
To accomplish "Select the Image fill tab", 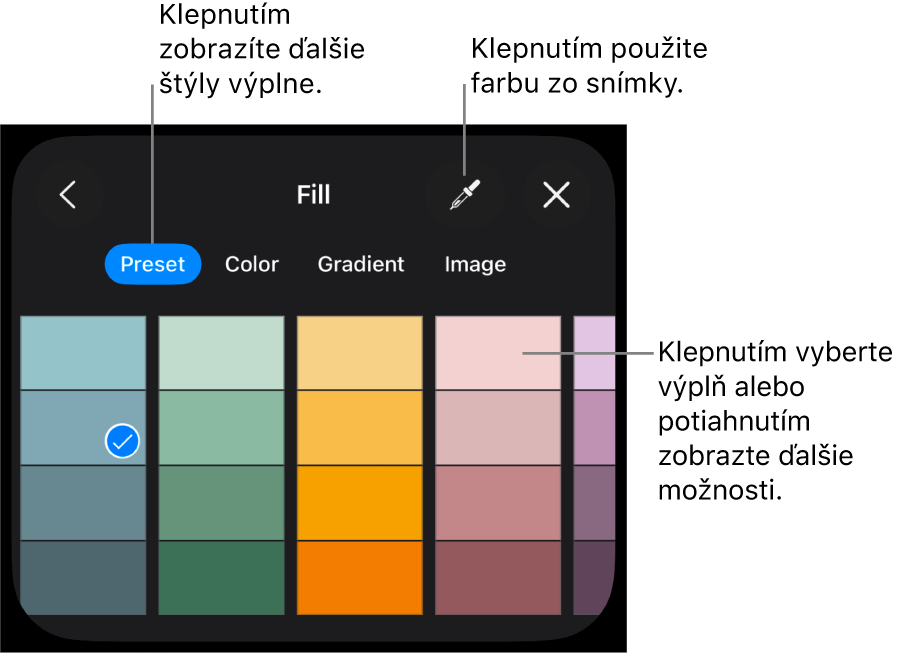I will 475,264.
